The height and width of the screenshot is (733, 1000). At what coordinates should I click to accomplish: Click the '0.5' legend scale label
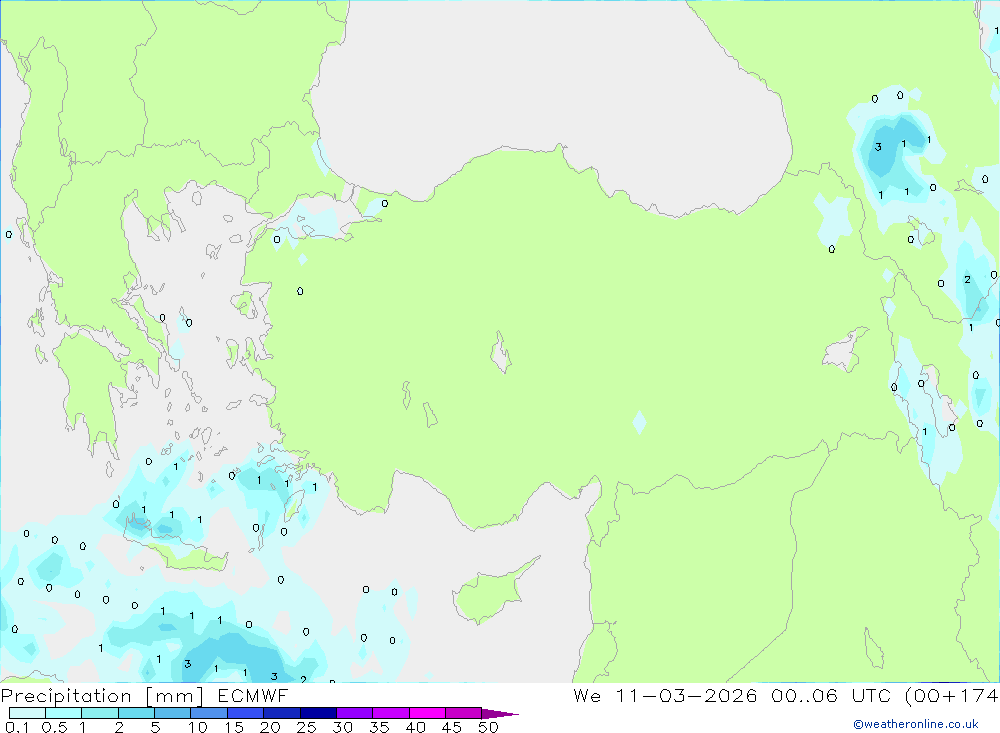tap(54, 727)
